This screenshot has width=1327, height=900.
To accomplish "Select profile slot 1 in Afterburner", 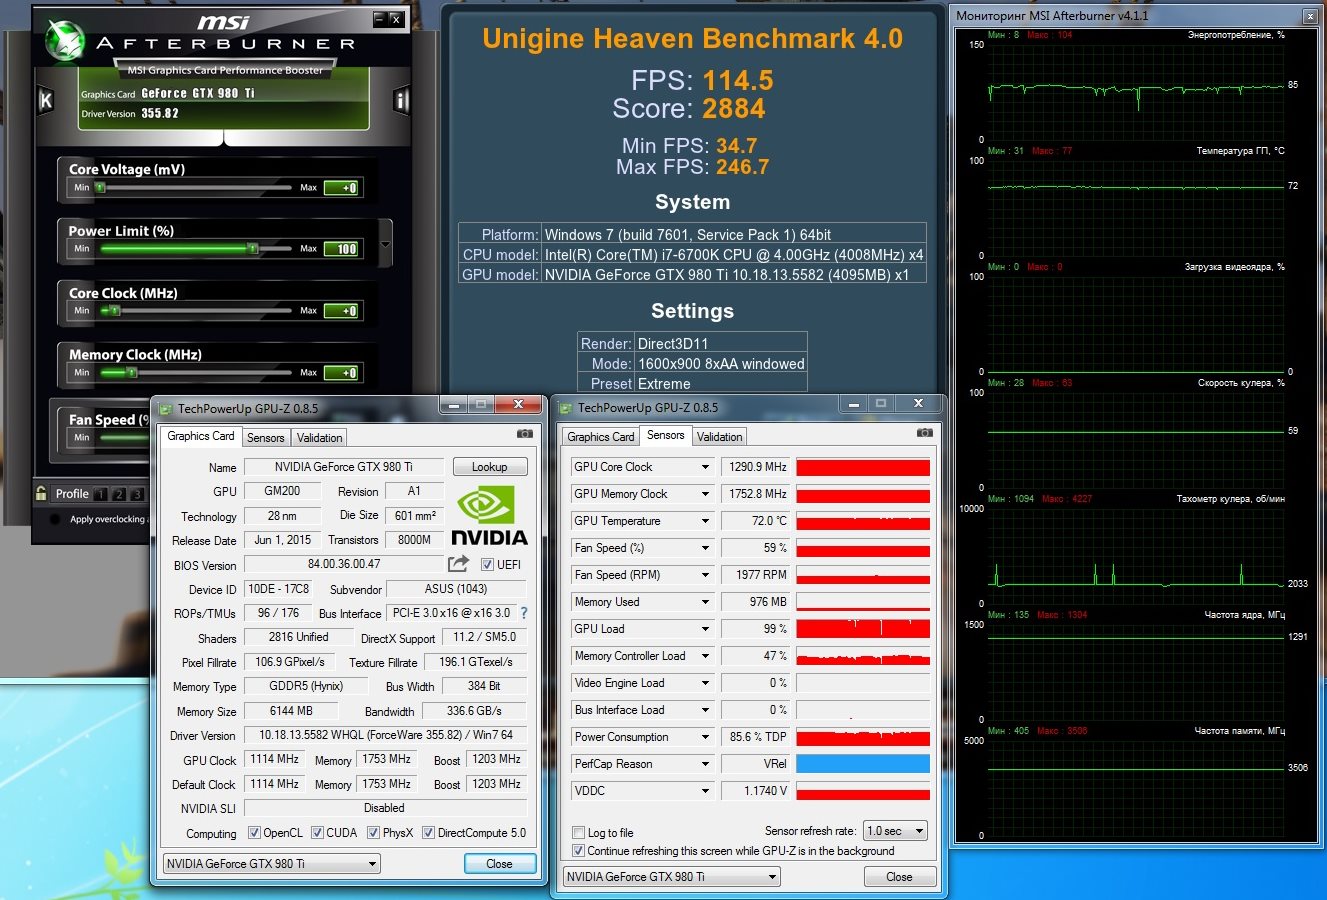I will [x=100, y=494].
